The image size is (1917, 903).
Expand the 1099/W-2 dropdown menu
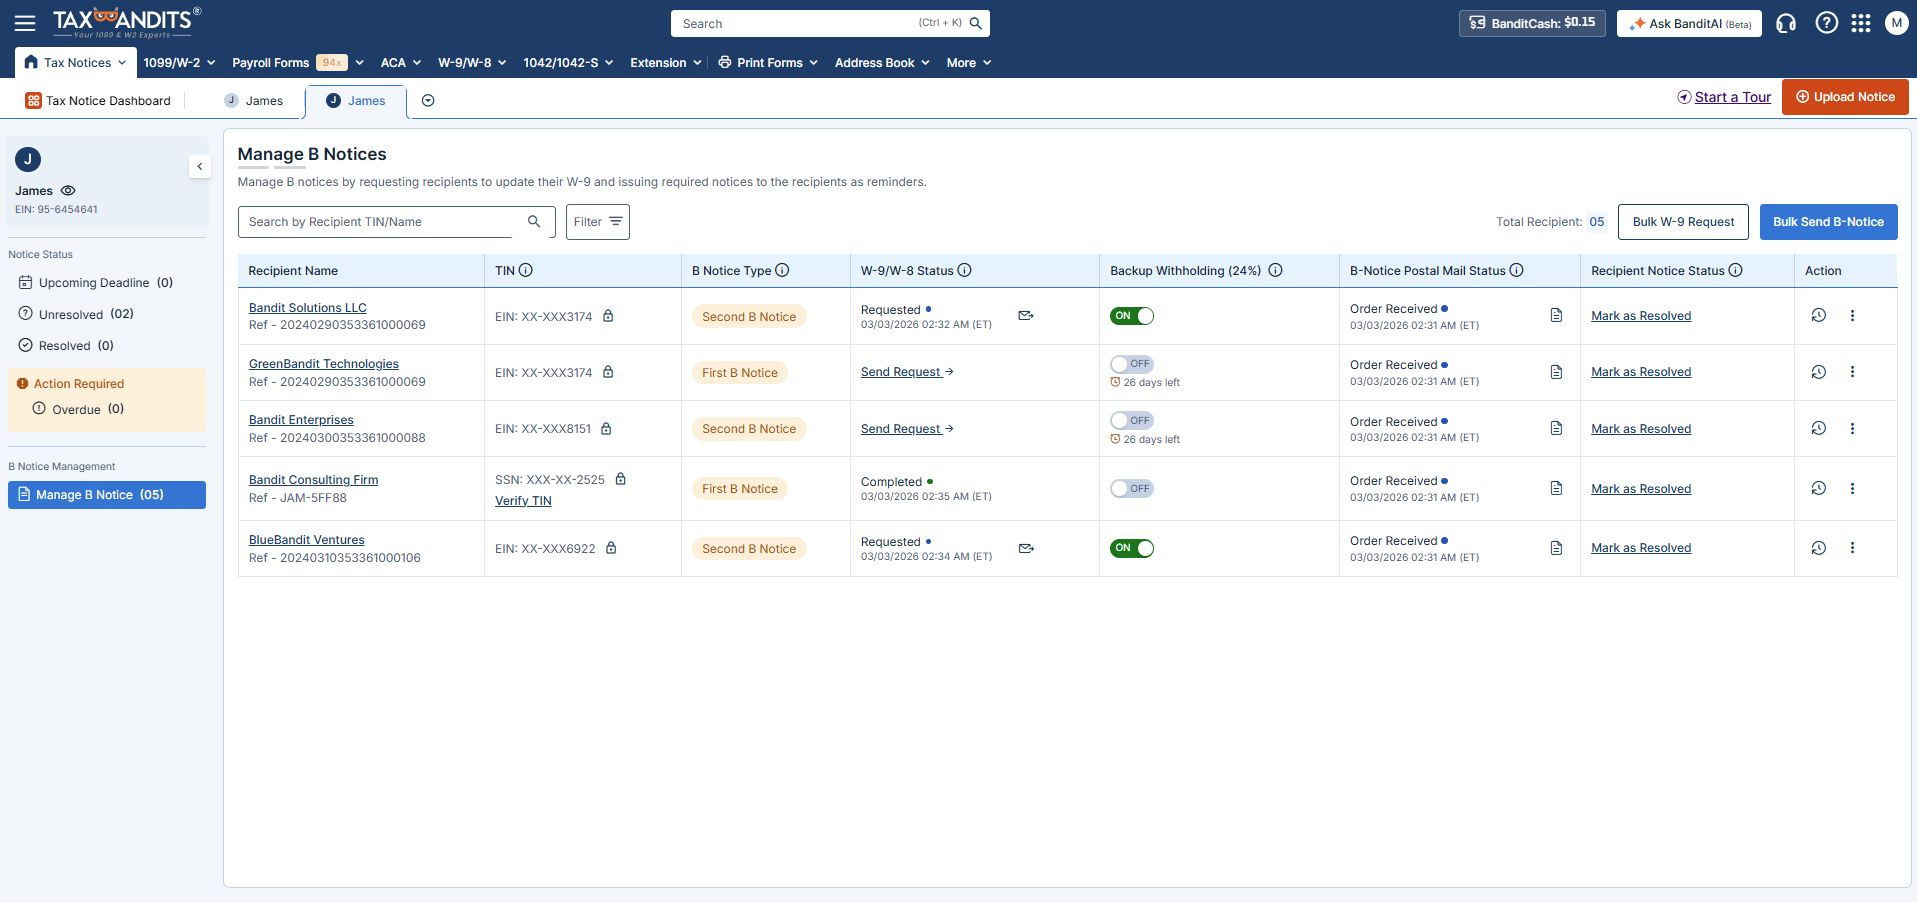click(179, 63)
